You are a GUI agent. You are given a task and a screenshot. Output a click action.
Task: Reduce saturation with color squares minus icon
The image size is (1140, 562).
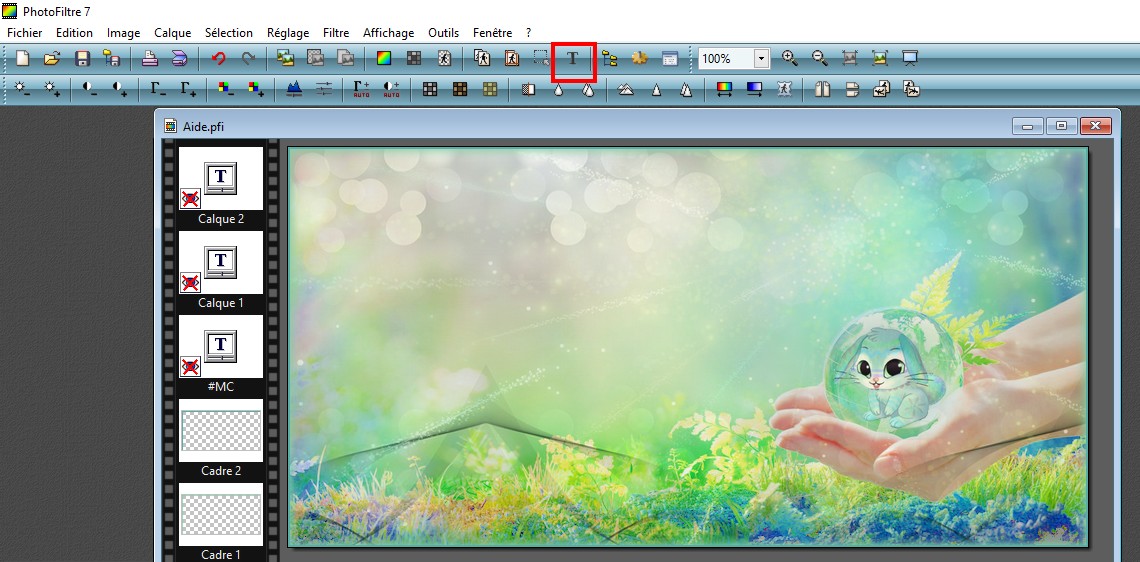pyautogui.click(x=226, y=89)
